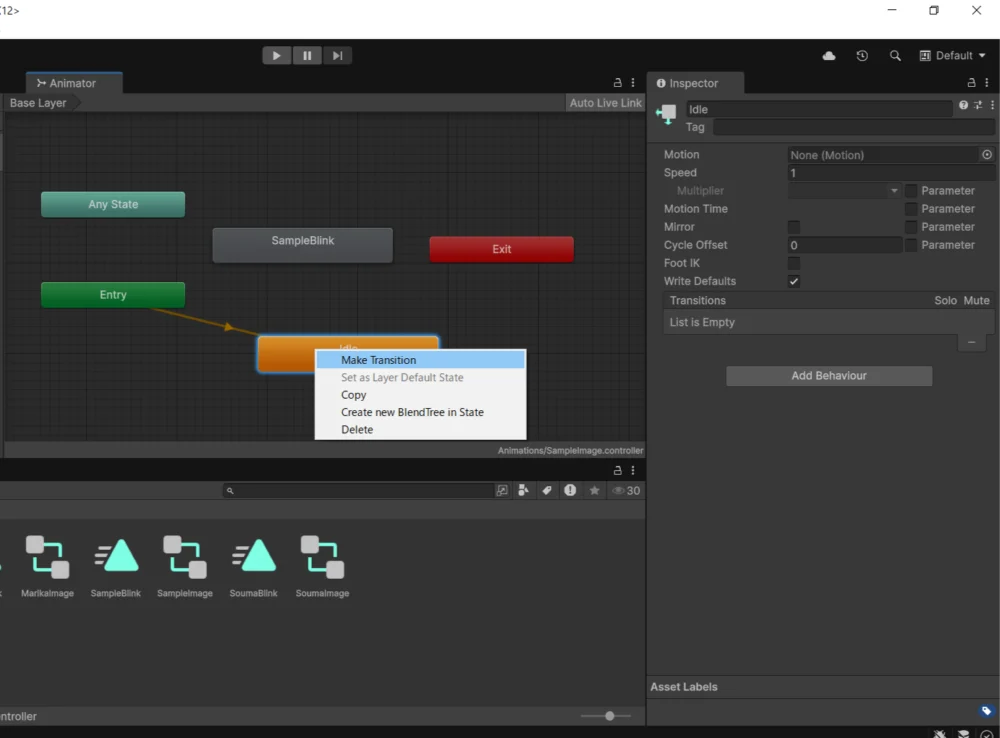Open the Default layout dropdown

[953, 56]
